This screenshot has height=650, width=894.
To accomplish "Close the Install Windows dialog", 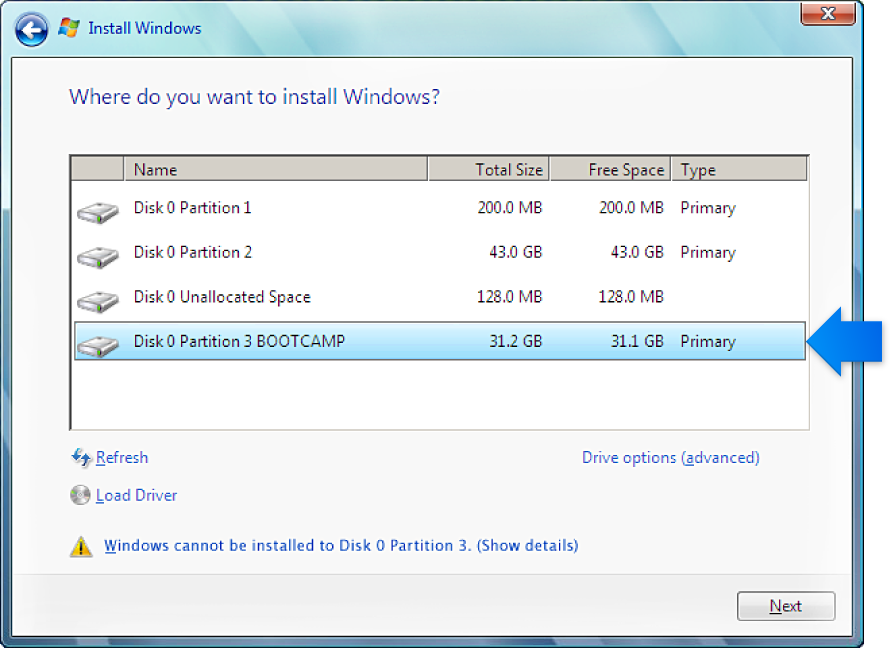I will 828,14.
